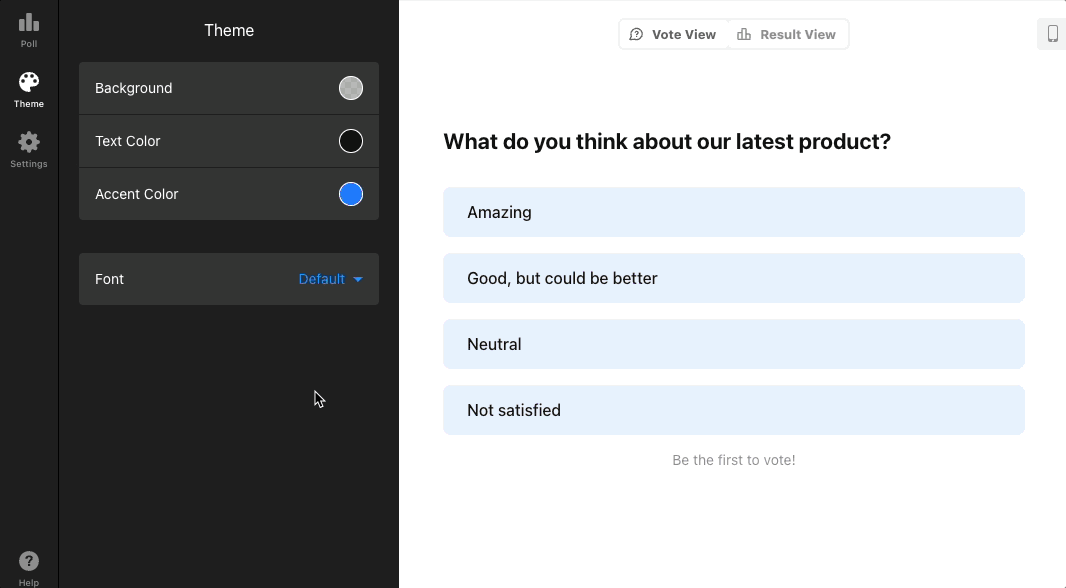Toggle the mobile preview icon
The height and width of the screenshot is (588, 1066).
(x=1052, y=34)
